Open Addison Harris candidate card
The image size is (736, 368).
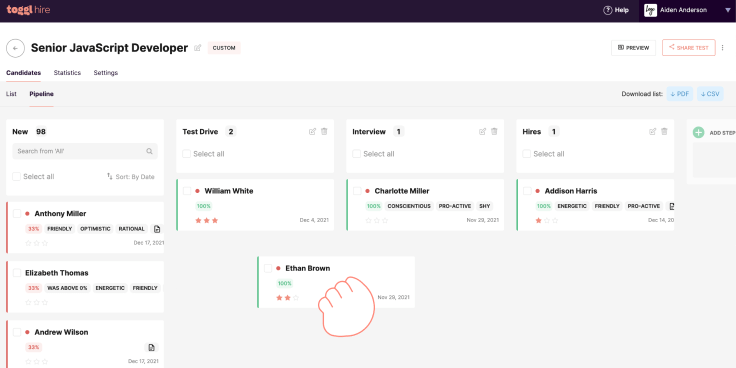tap(595, 205)
